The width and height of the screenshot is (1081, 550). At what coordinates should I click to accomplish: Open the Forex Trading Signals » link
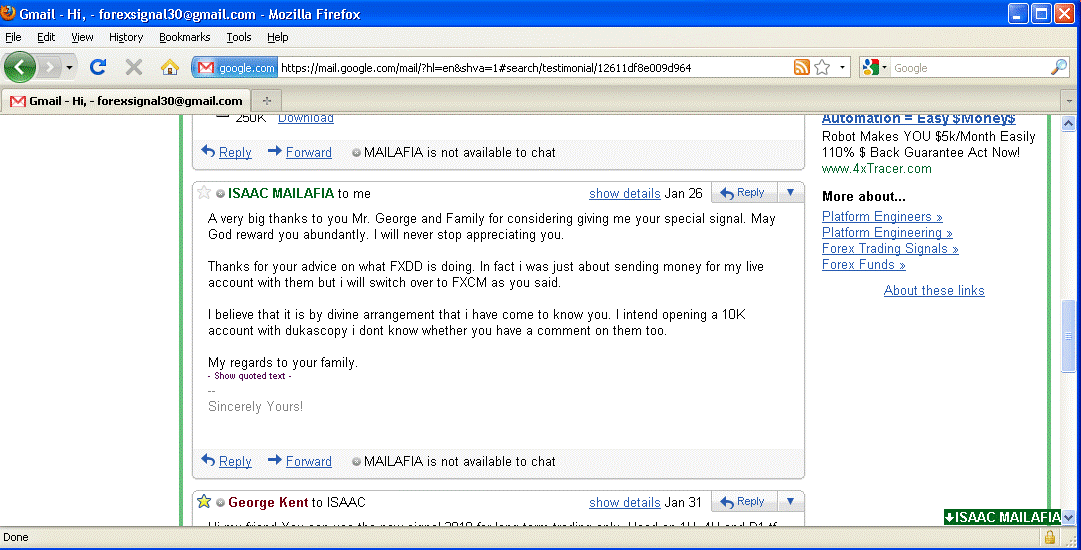coord(890,249)
